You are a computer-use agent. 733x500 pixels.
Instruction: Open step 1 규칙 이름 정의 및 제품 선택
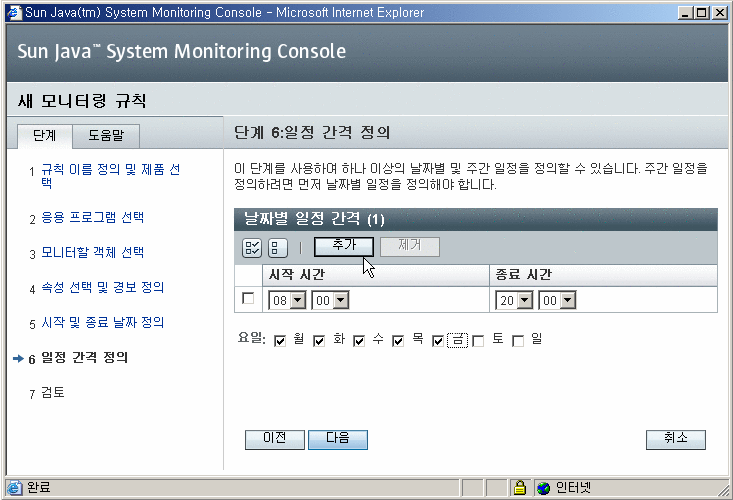[x=111, y=176]
